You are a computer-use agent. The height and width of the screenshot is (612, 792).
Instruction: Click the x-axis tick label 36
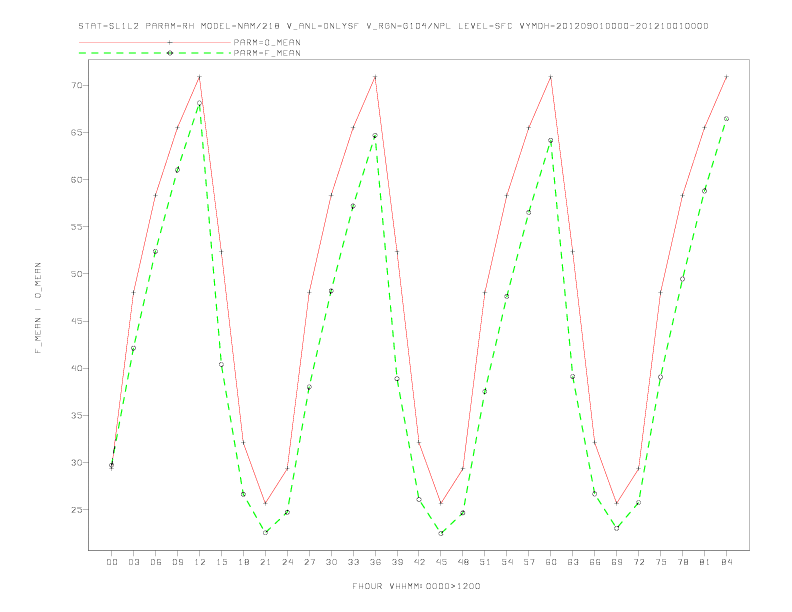click(x=375, y=562)
